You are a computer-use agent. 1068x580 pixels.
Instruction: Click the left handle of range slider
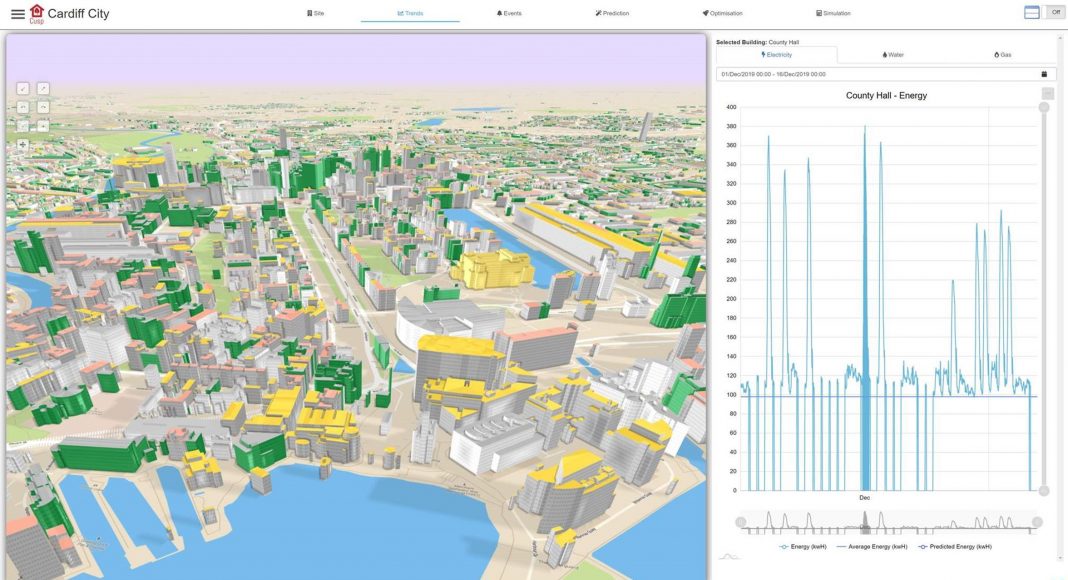(741, 522)
